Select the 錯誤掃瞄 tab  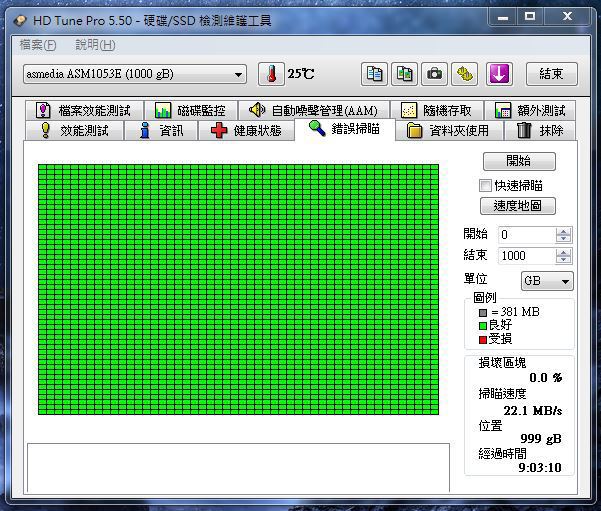[x=344, y=129]
